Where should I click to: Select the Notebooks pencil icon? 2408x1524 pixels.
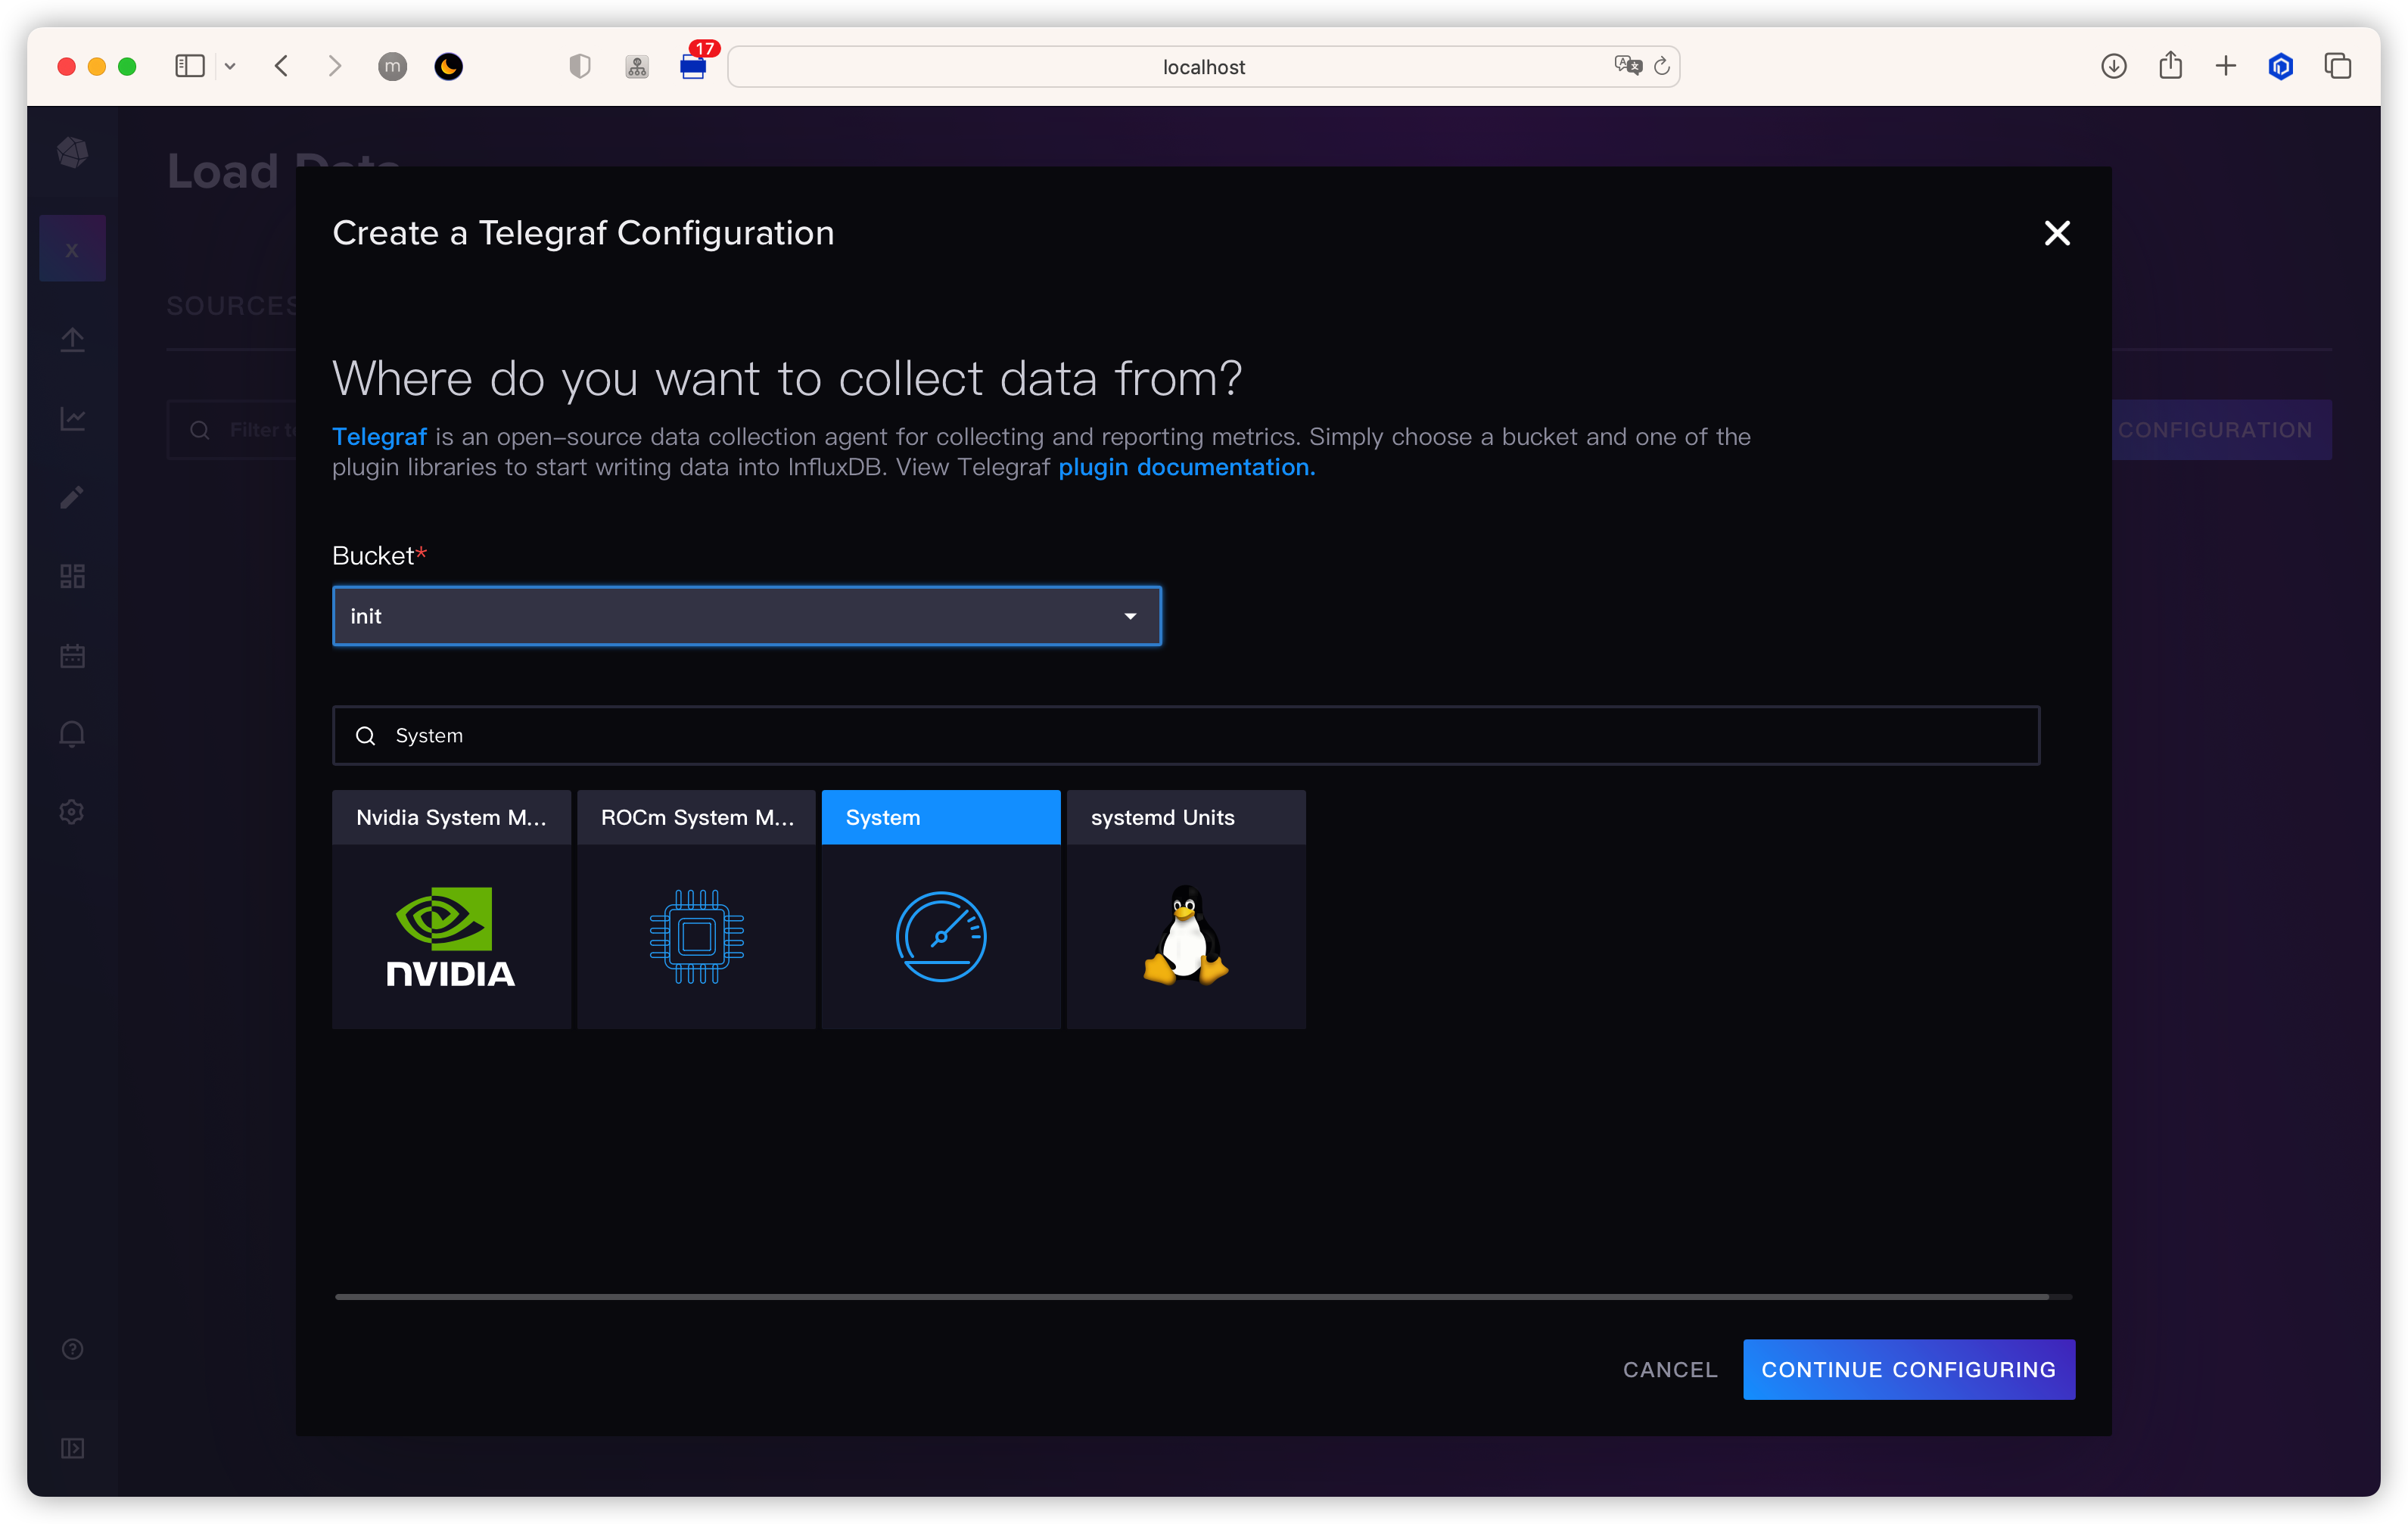tap(72, 497)
